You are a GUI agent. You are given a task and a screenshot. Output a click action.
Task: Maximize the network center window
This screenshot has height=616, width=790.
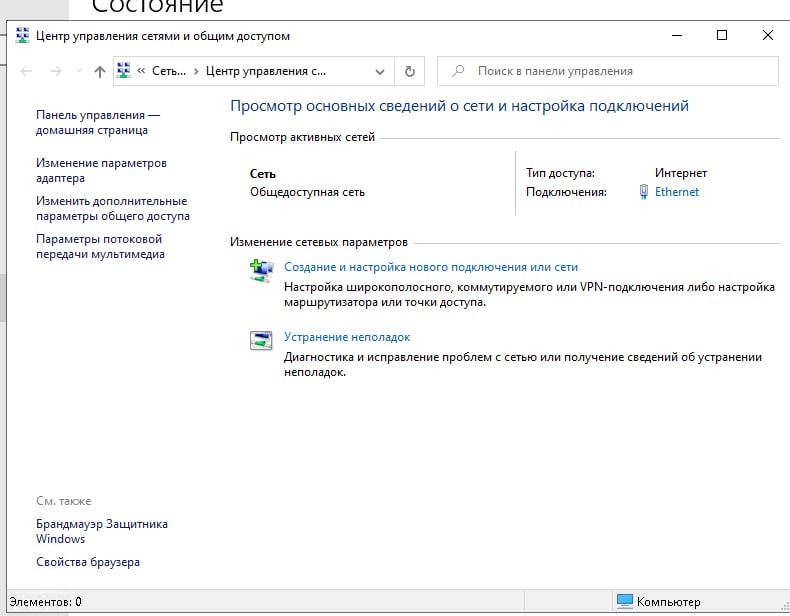[x=721, y=35]
